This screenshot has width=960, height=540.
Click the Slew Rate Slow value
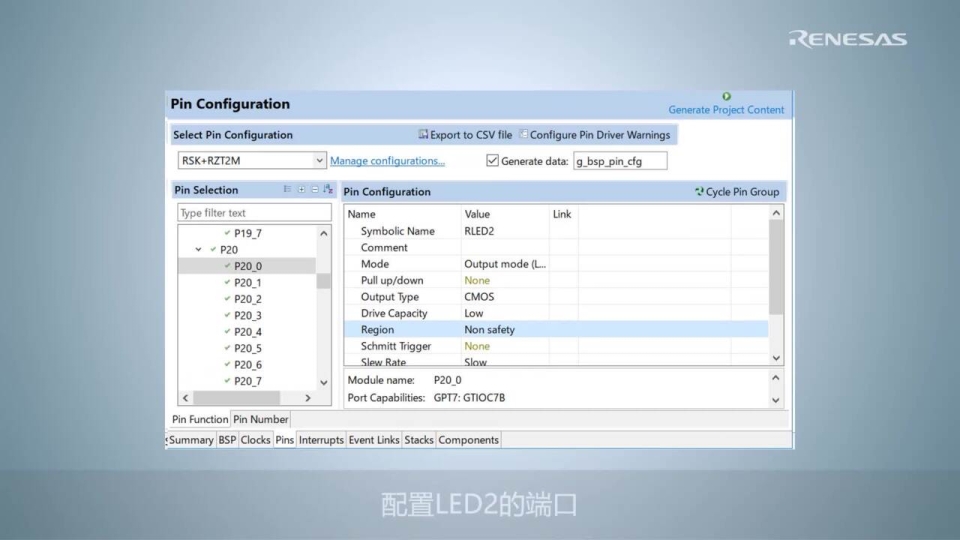coord(475,362)
